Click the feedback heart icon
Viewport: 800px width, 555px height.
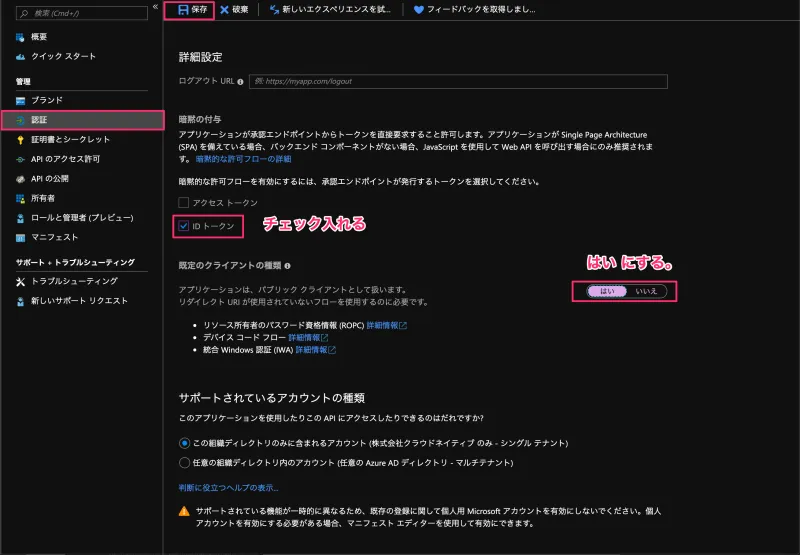[418, 9]
